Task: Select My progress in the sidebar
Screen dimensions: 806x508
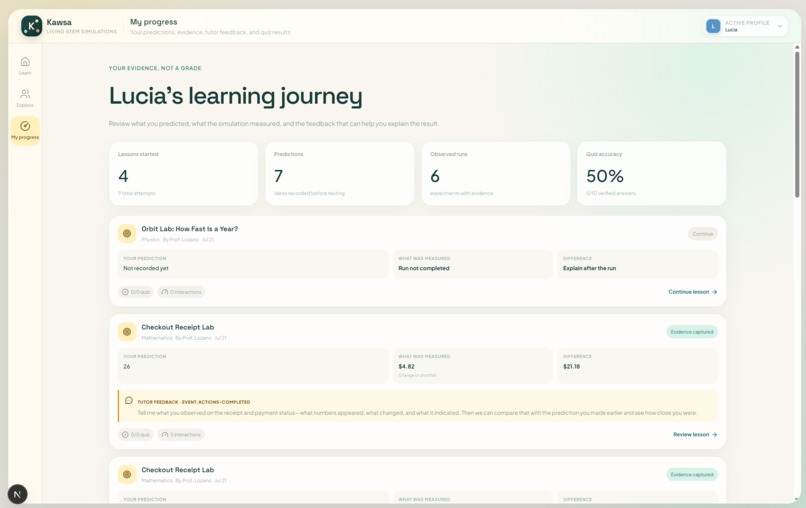Action: (25, 131)
